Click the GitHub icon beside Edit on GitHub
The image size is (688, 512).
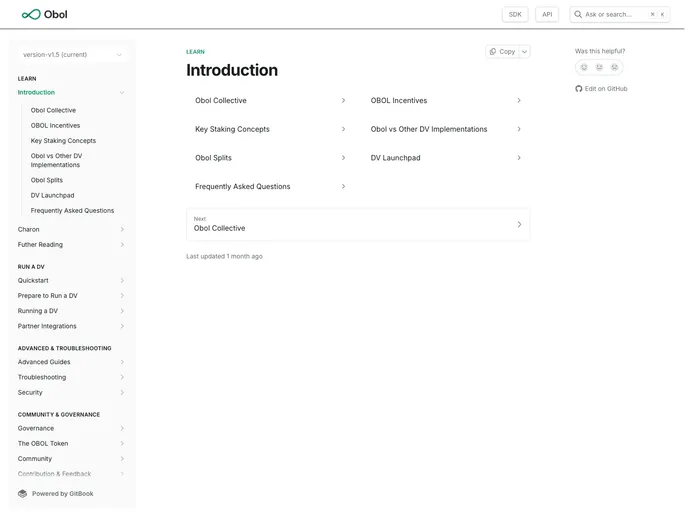click(x=578, y=89)
